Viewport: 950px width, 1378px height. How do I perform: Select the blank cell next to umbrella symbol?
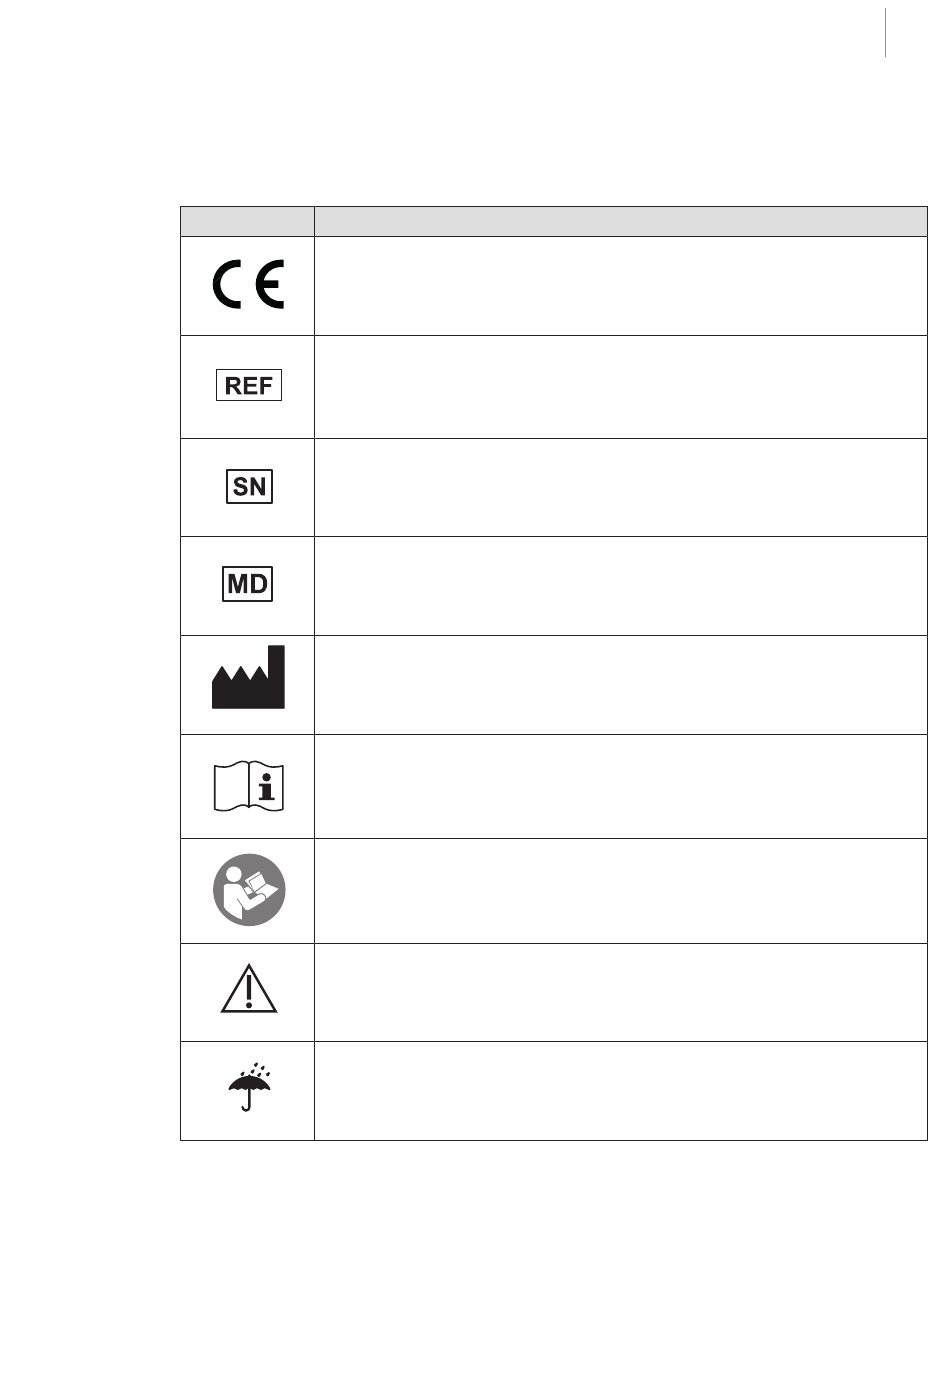(x=621, y=1091)
